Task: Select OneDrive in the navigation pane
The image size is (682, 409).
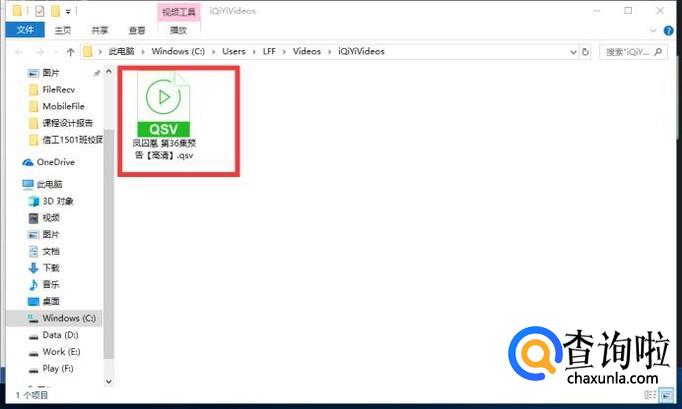Action: point(55,162)
